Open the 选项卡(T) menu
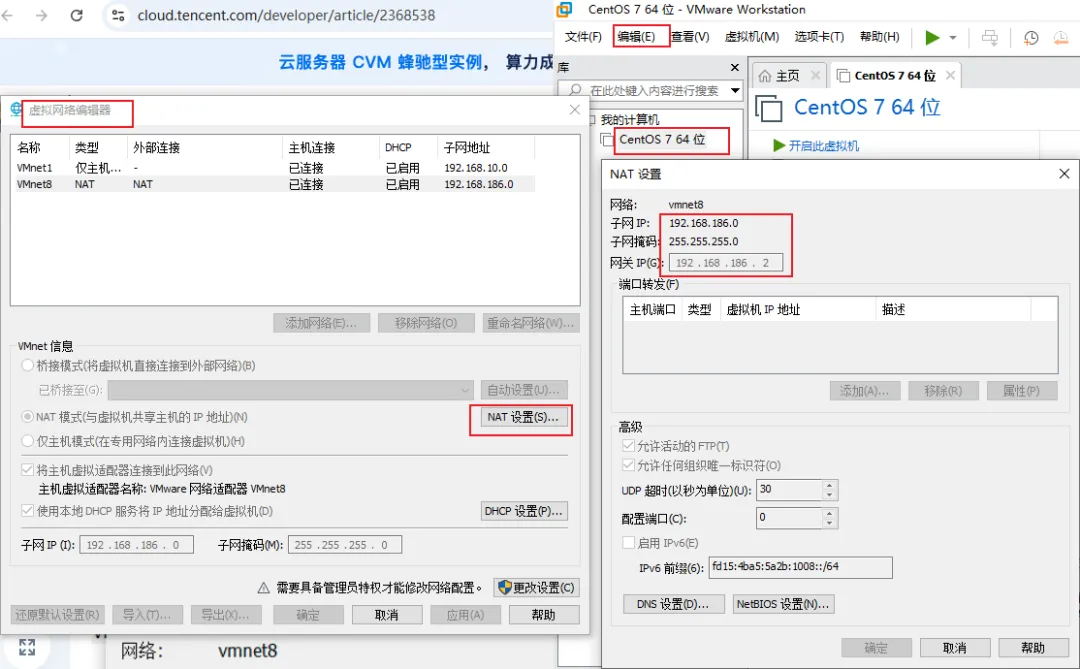 (x=819, y=37)
